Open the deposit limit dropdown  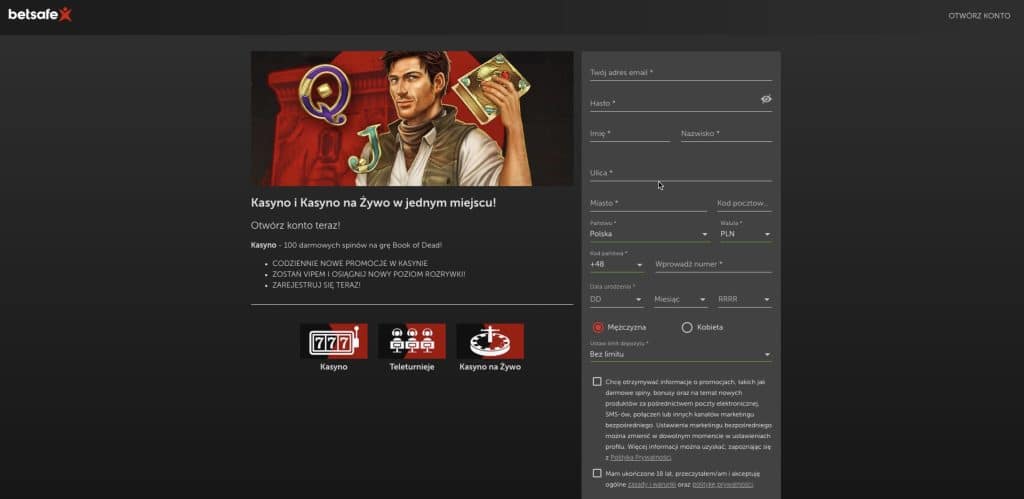pyautogui.click(x=680, y=354)
